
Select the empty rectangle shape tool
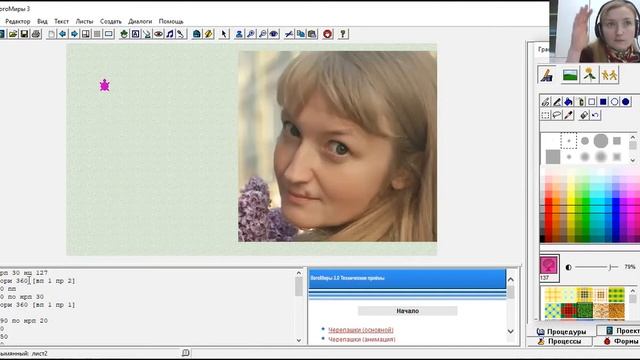click(591, 102)
